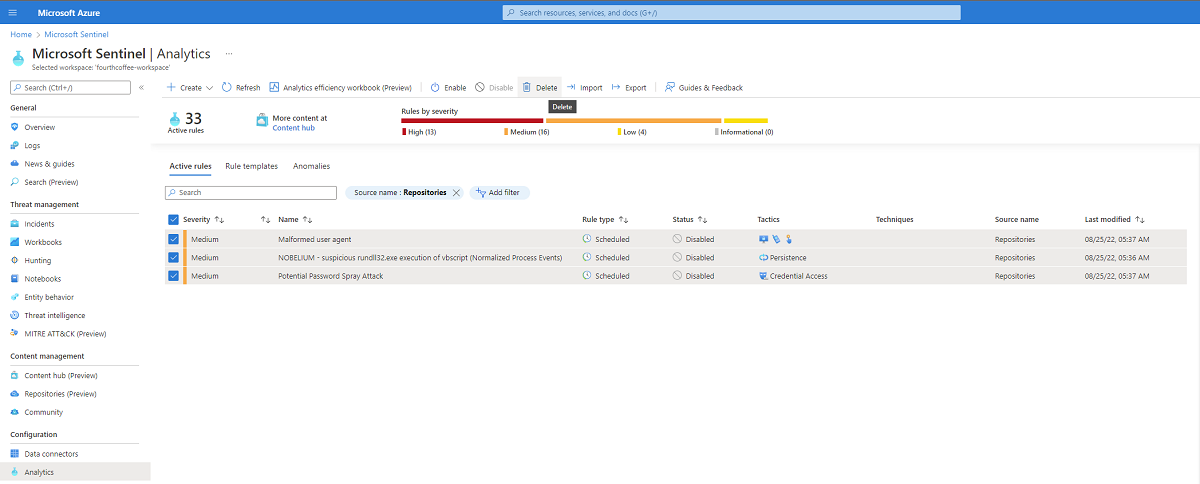Sort by the Rule type column
This screenshot has width=1200, height=484.
(x=605, y=219)
